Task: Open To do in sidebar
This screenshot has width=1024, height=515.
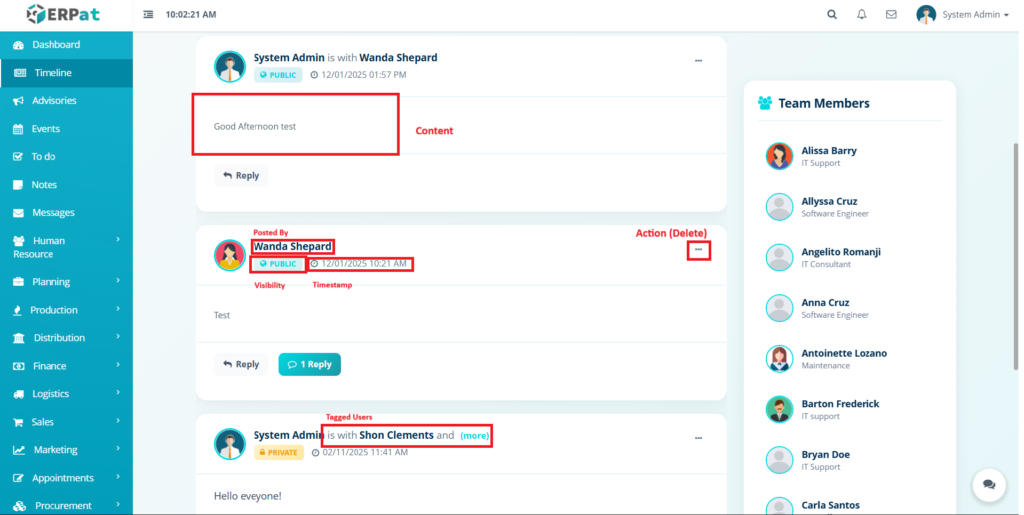Action: pos(43,157)
